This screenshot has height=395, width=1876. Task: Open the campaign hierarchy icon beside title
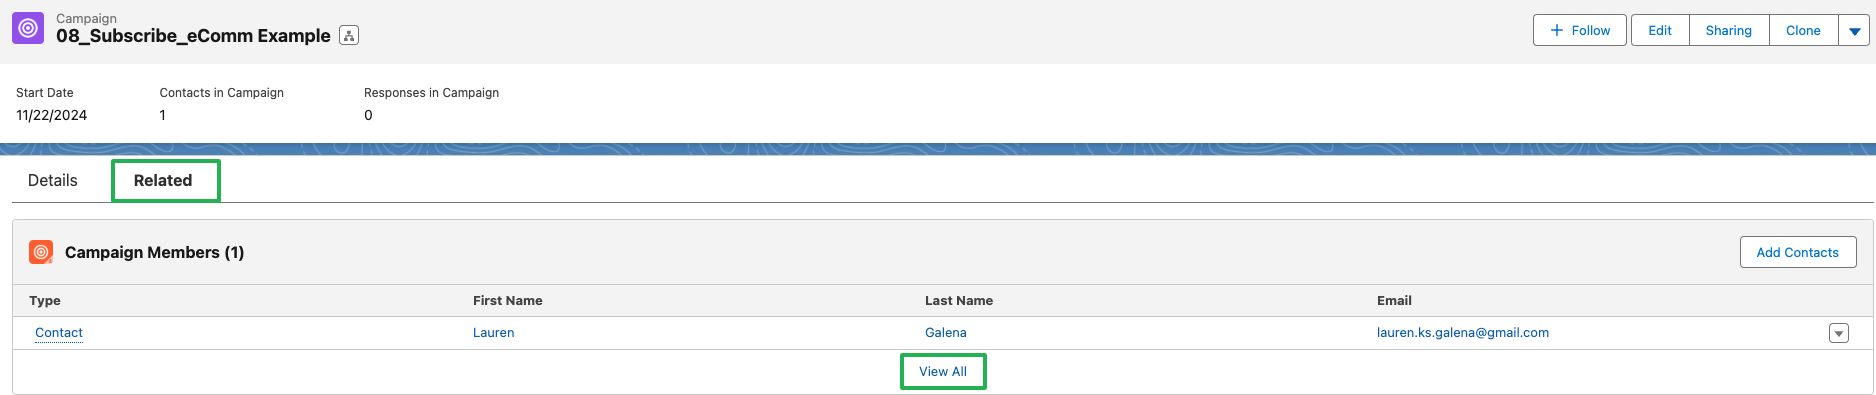(x=349, y=35)
